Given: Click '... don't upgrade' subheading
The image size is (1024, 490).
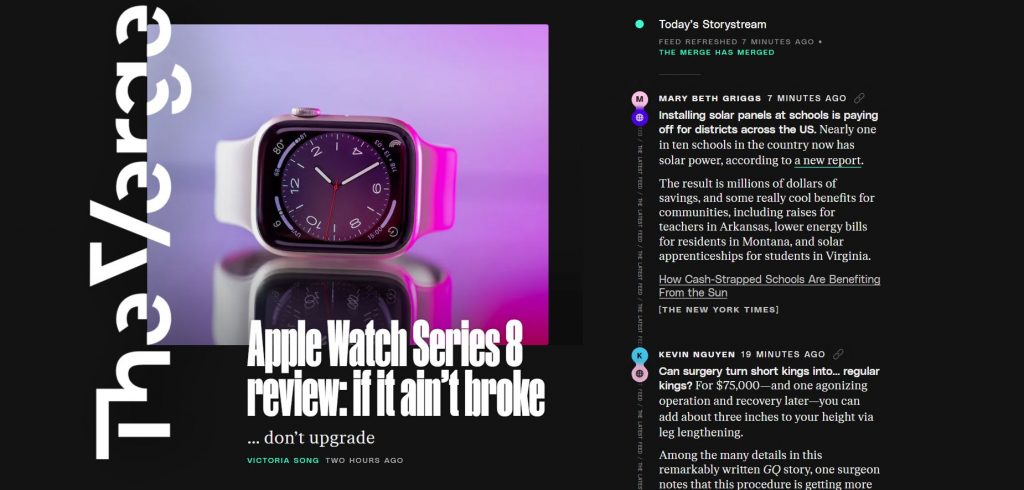Looking at the screenshot, I should coord(311,438).
